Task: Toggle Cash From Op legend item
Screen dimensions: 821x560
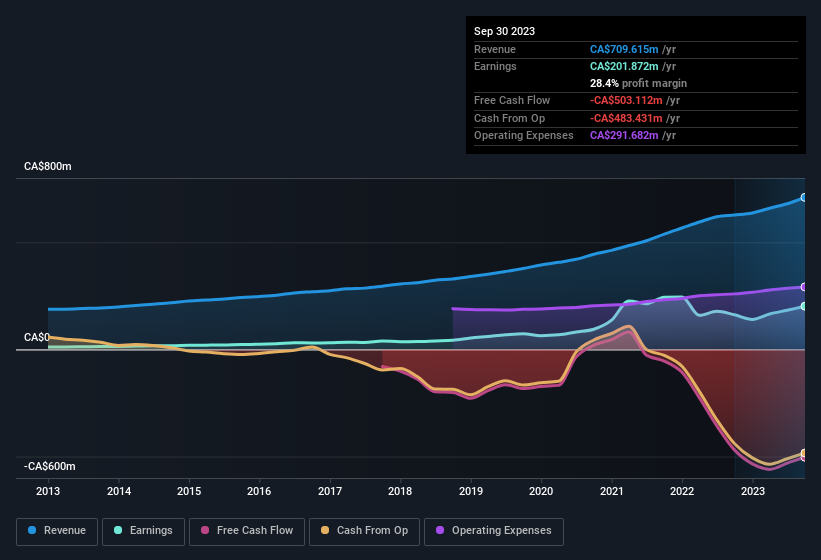Action: 363,530
